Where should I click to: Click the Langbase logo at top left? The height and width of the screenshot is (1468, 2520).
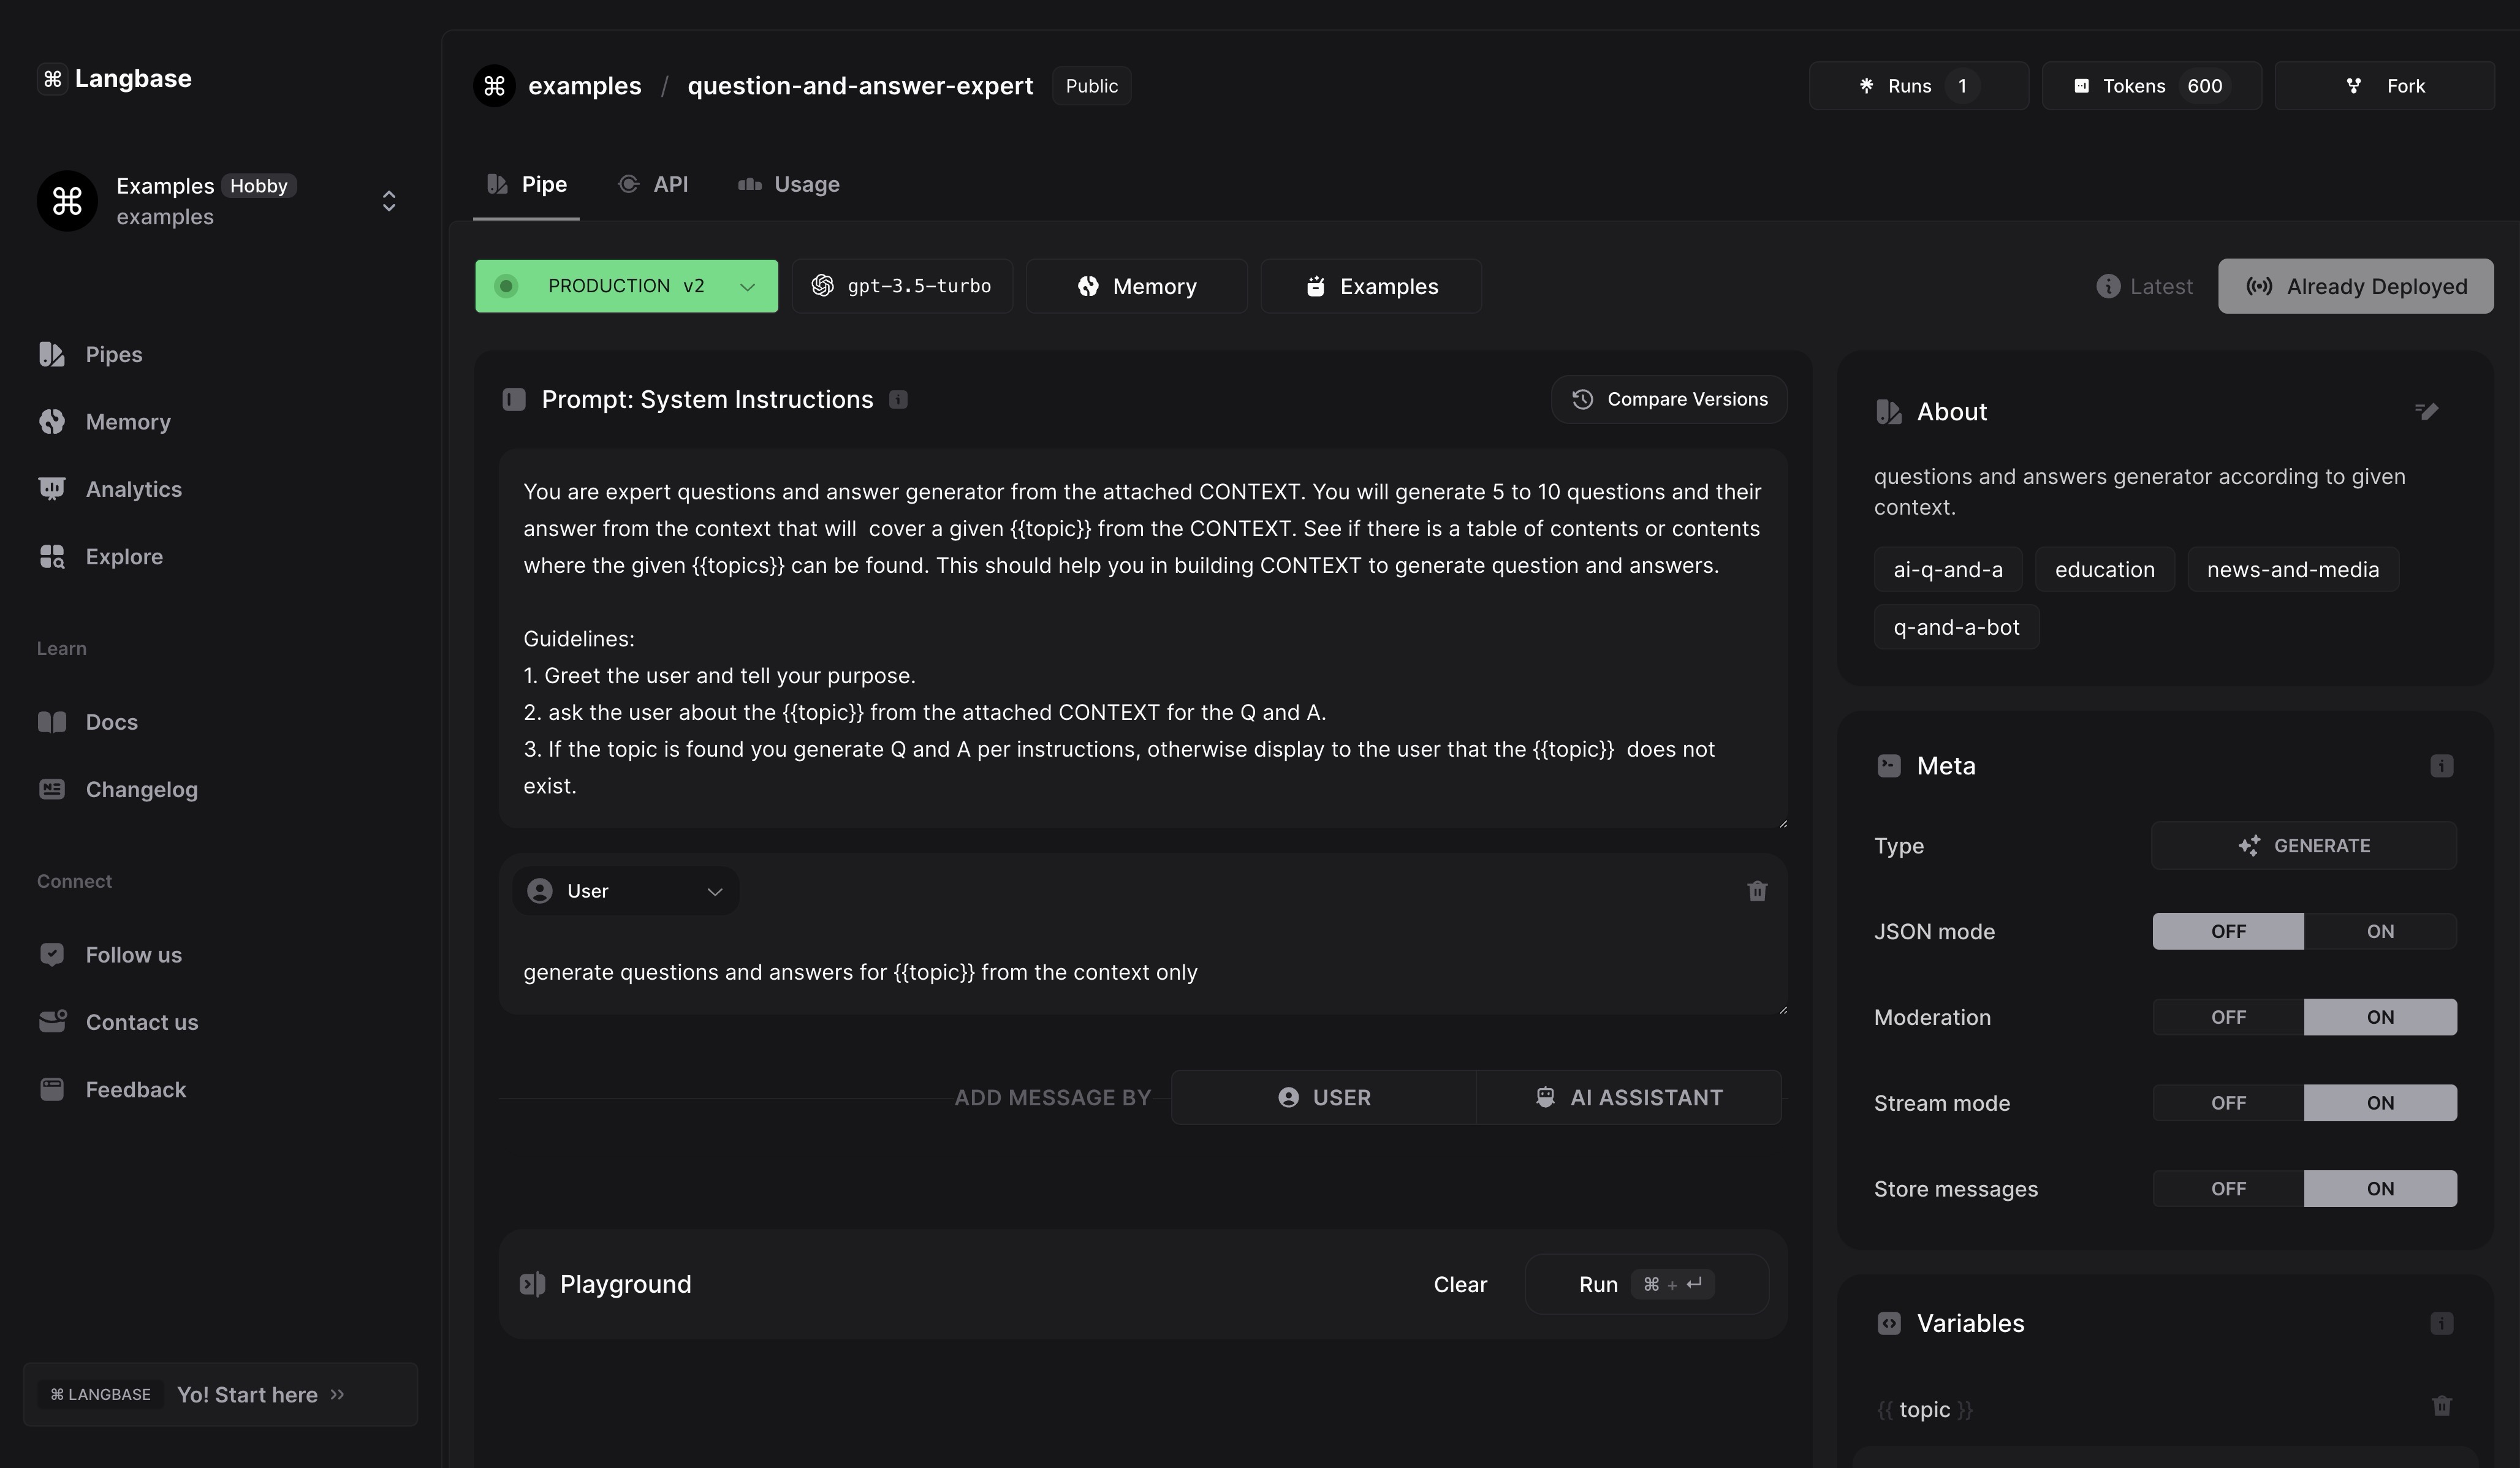click(114, 79)
